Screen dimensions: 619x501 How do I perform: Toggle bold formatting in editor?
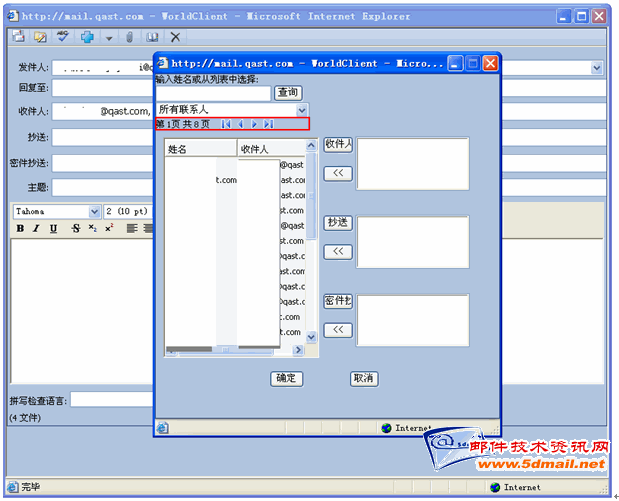20,229
